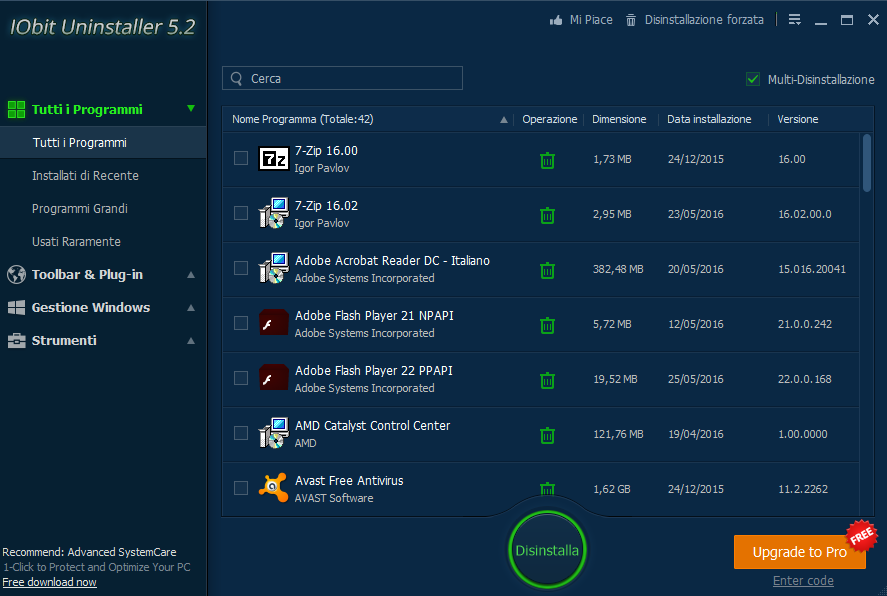Click the 382,48 MB size value
Image resolution: width=887 pixels, height=596 pixels.
pyautogui.click(x=618, y=269)
